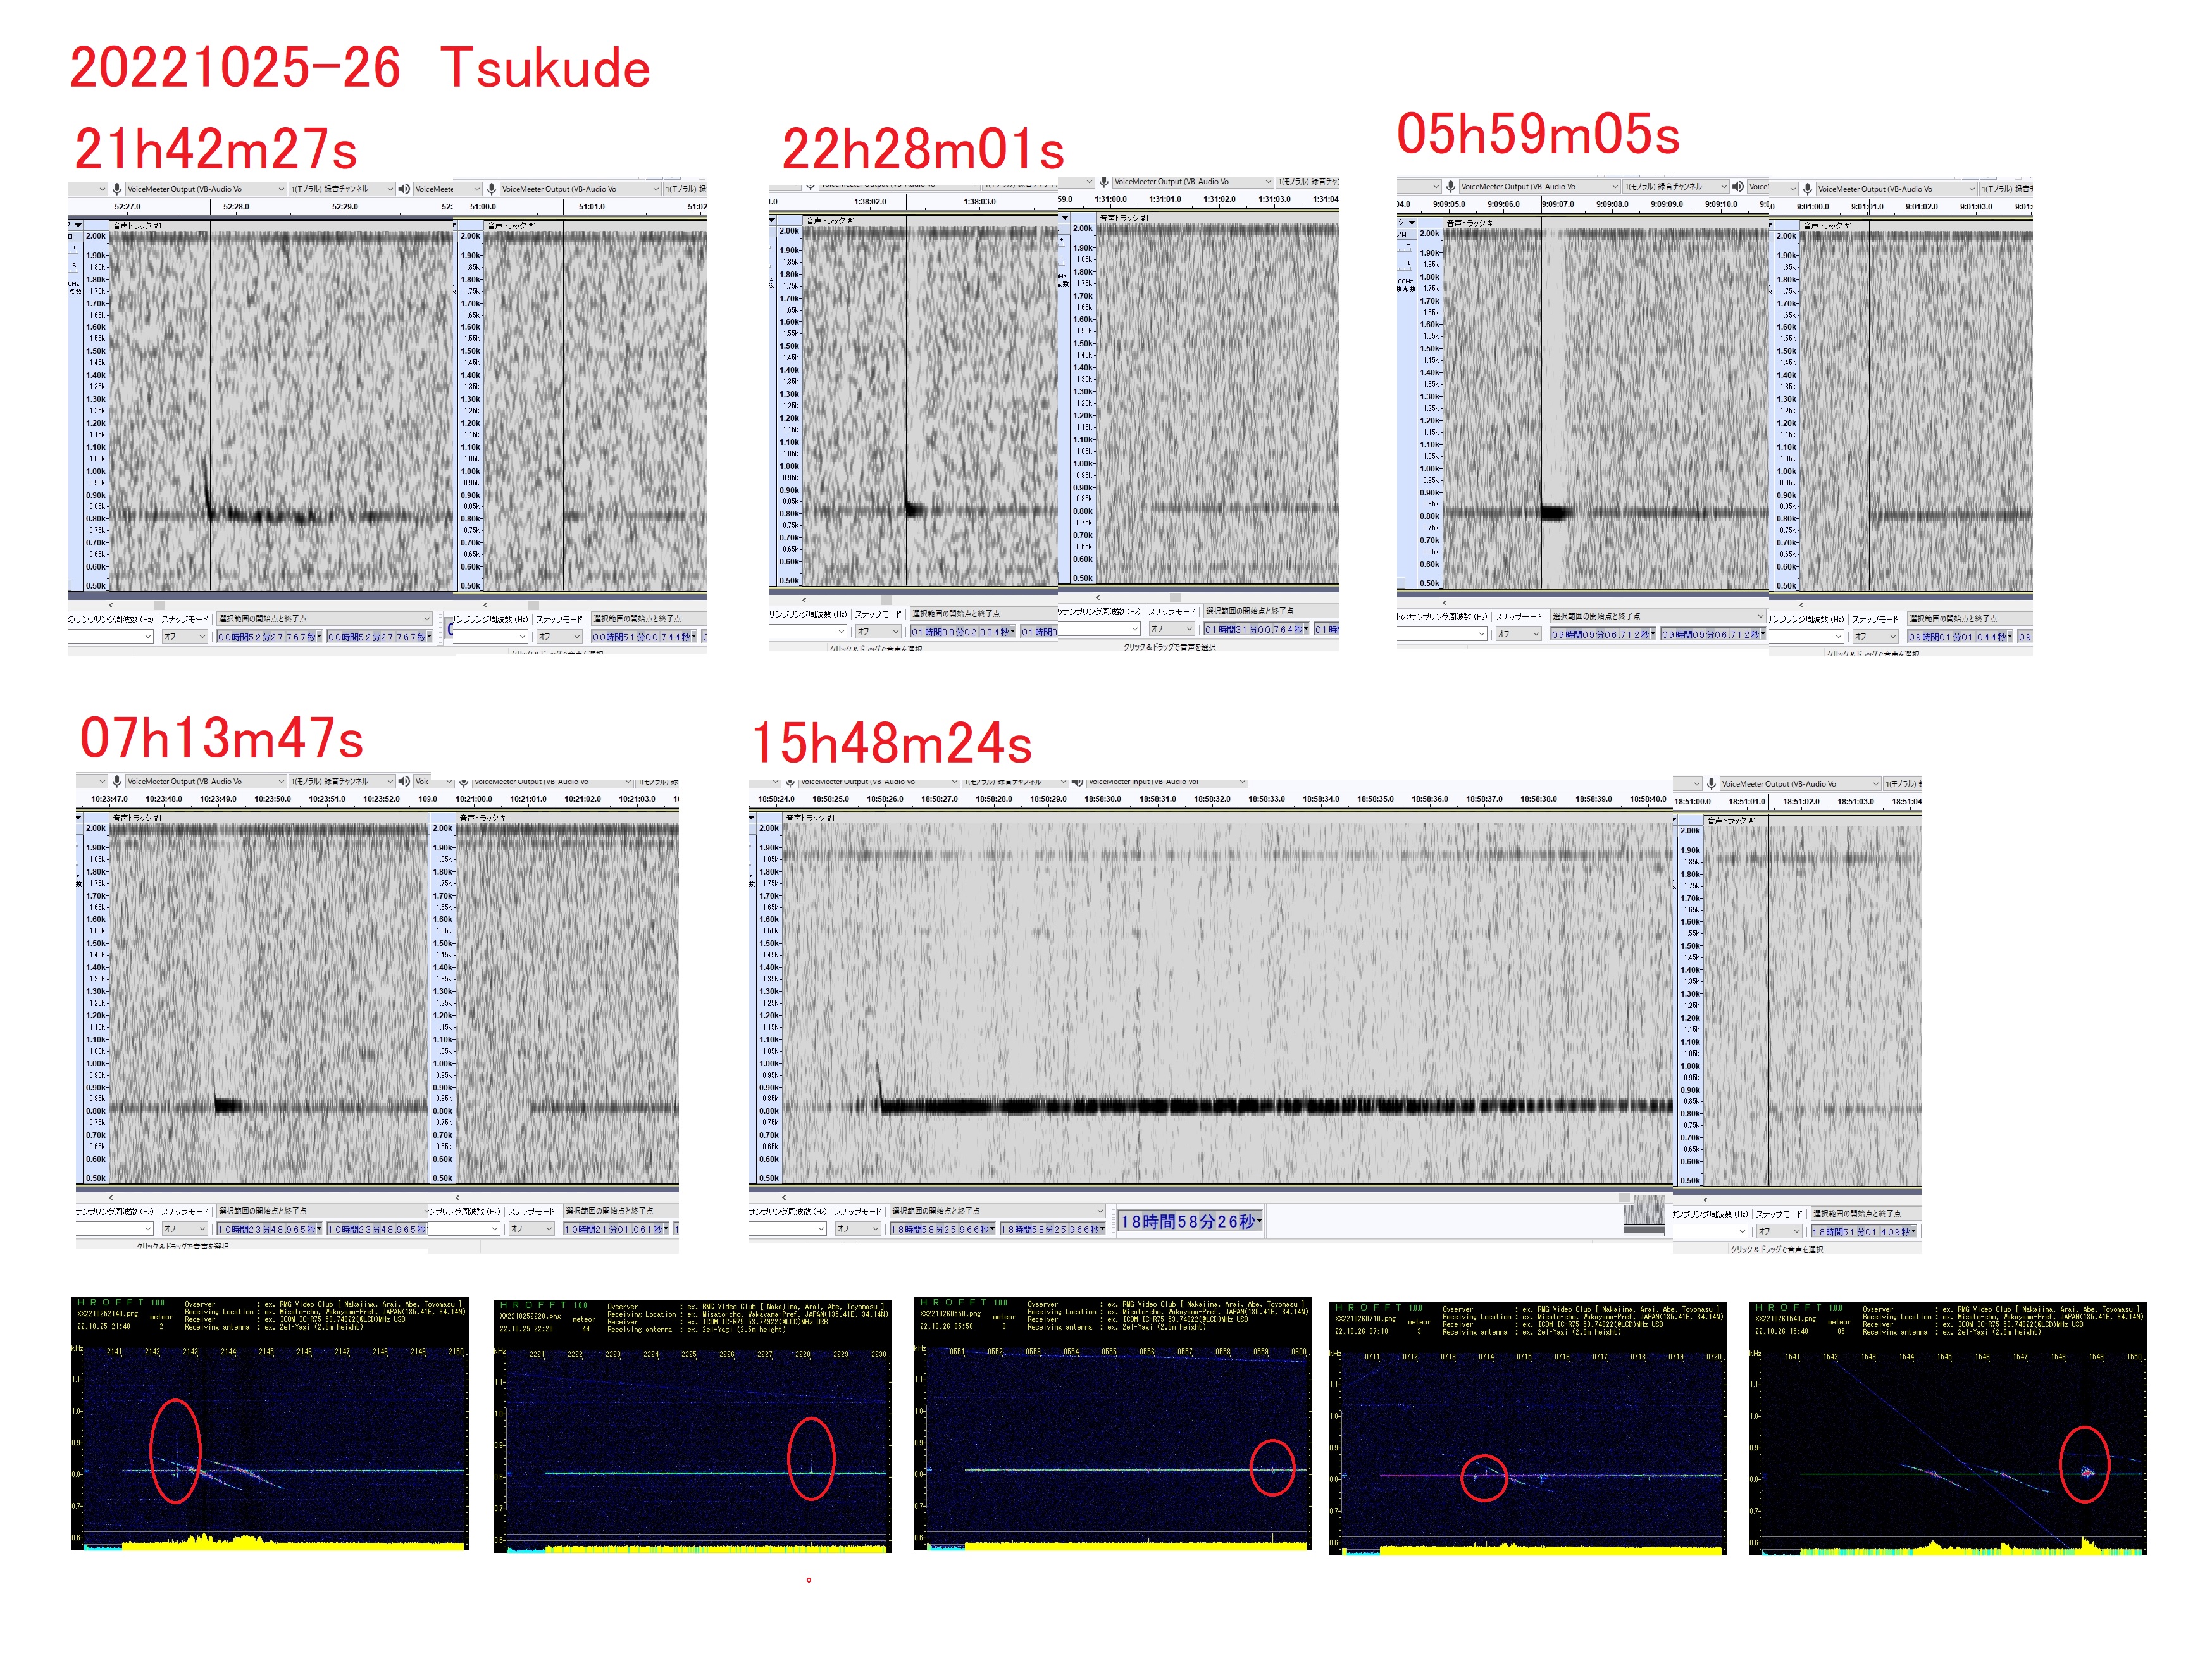The image size is (2212, 1663).
Task: Open track menu triangle left of 音声トラック #1 in 15h48m24s
Action: point(752,818)
